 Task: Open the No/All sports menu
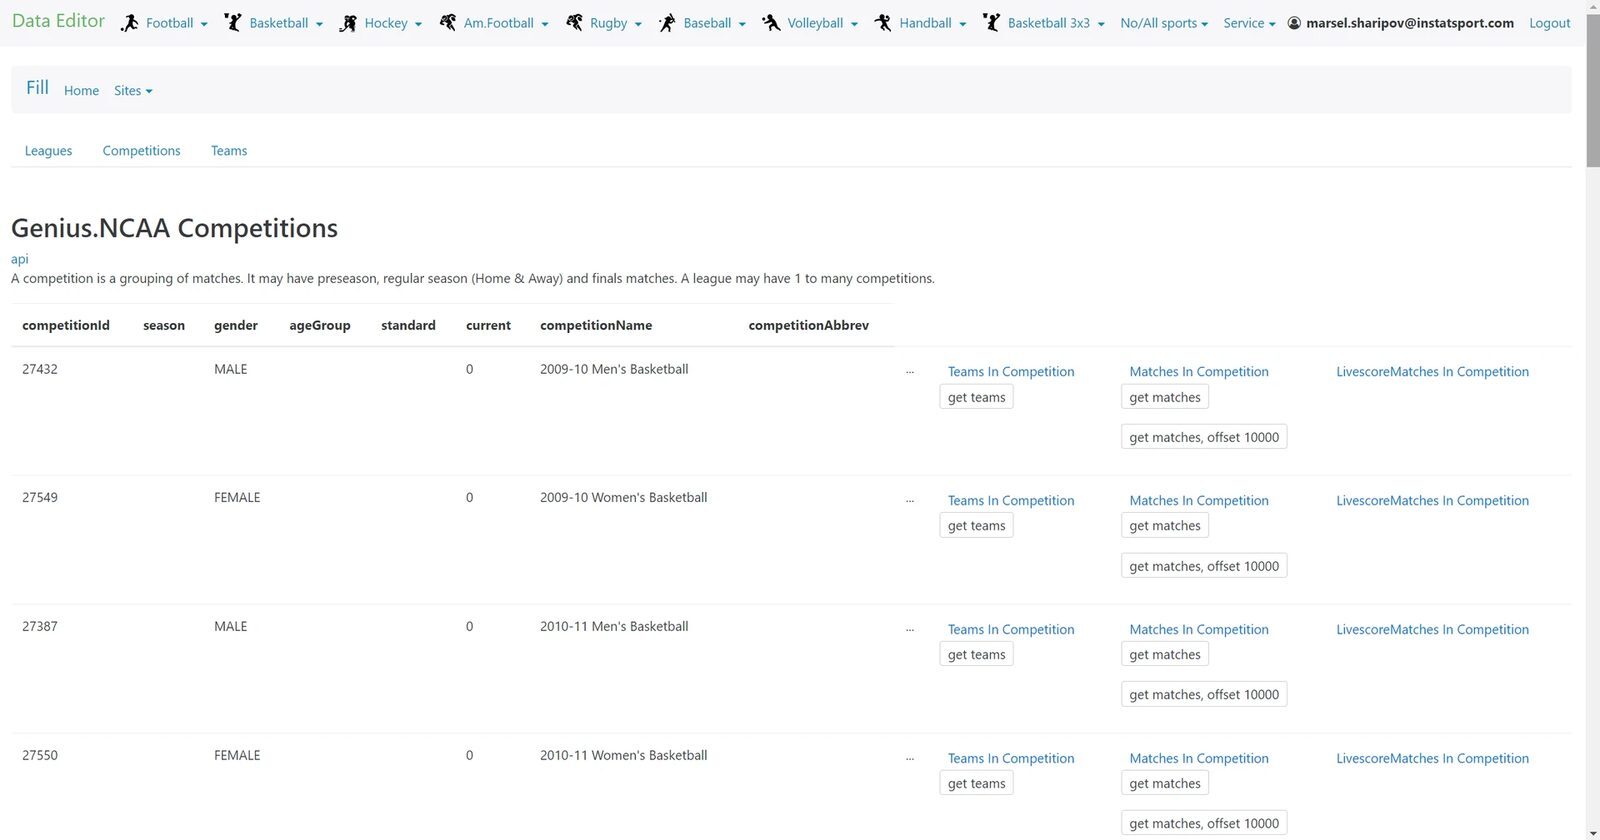(1164, 23)
